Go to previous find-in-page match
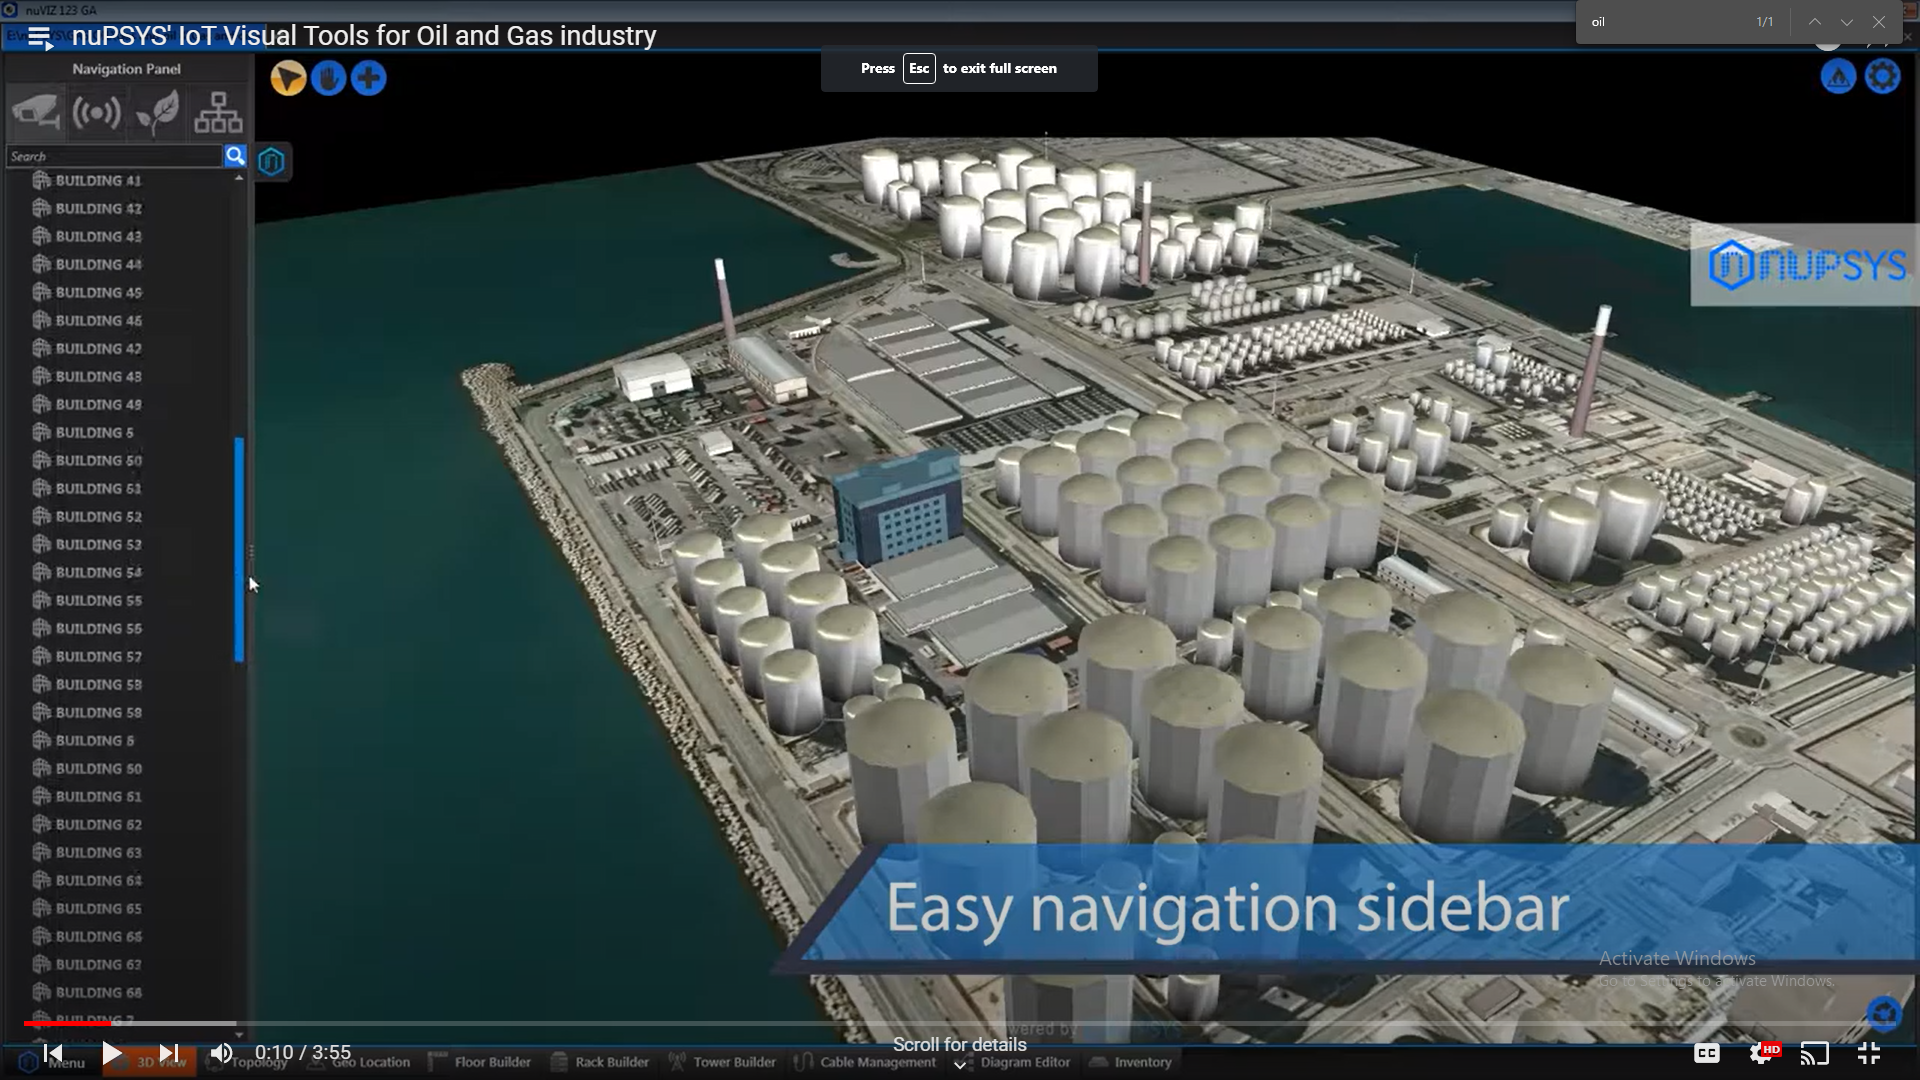 (1814, 22)
